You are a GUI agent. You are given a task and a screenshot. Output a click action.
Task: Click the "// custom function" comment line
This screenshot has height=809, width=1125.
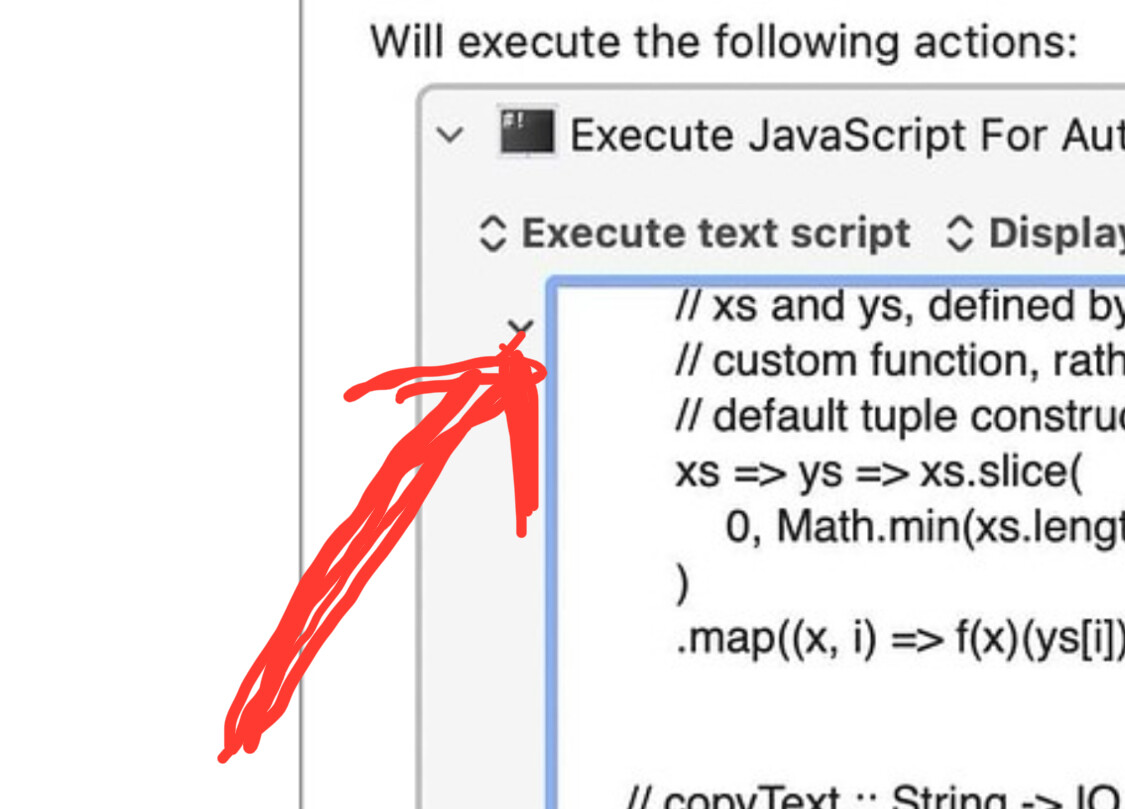pos(900,361)
